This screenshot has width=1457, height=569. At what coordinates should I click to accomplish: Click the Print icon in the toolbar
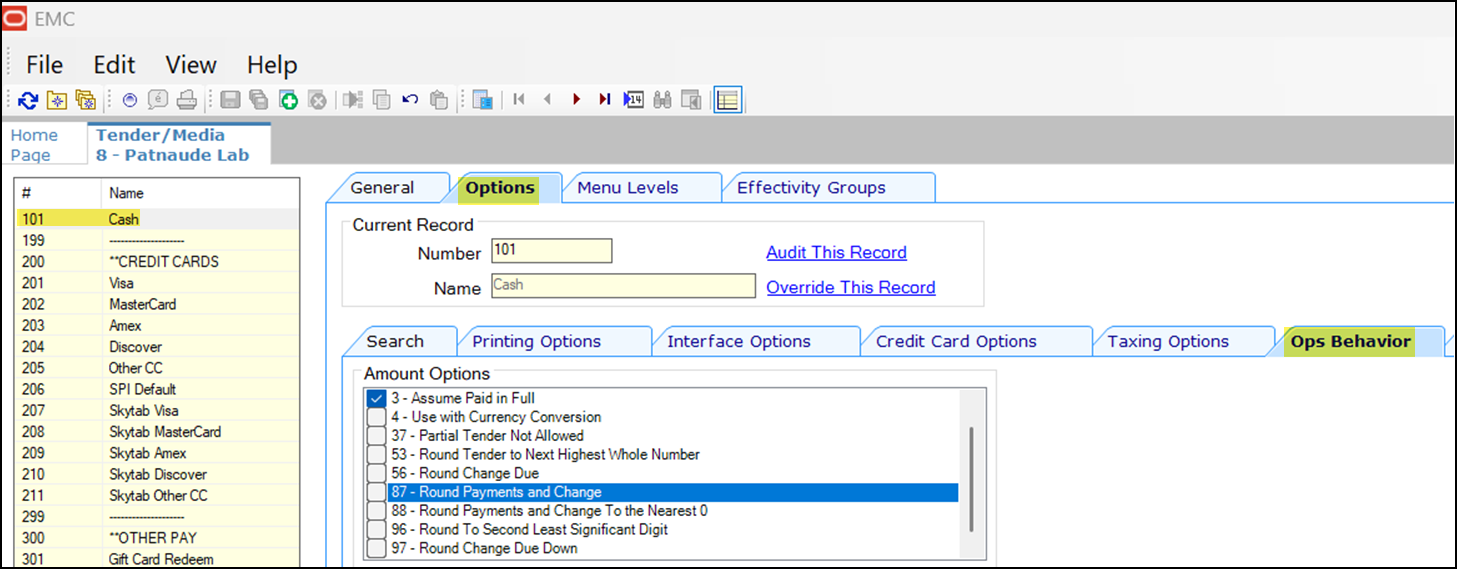tap(186, 100)
